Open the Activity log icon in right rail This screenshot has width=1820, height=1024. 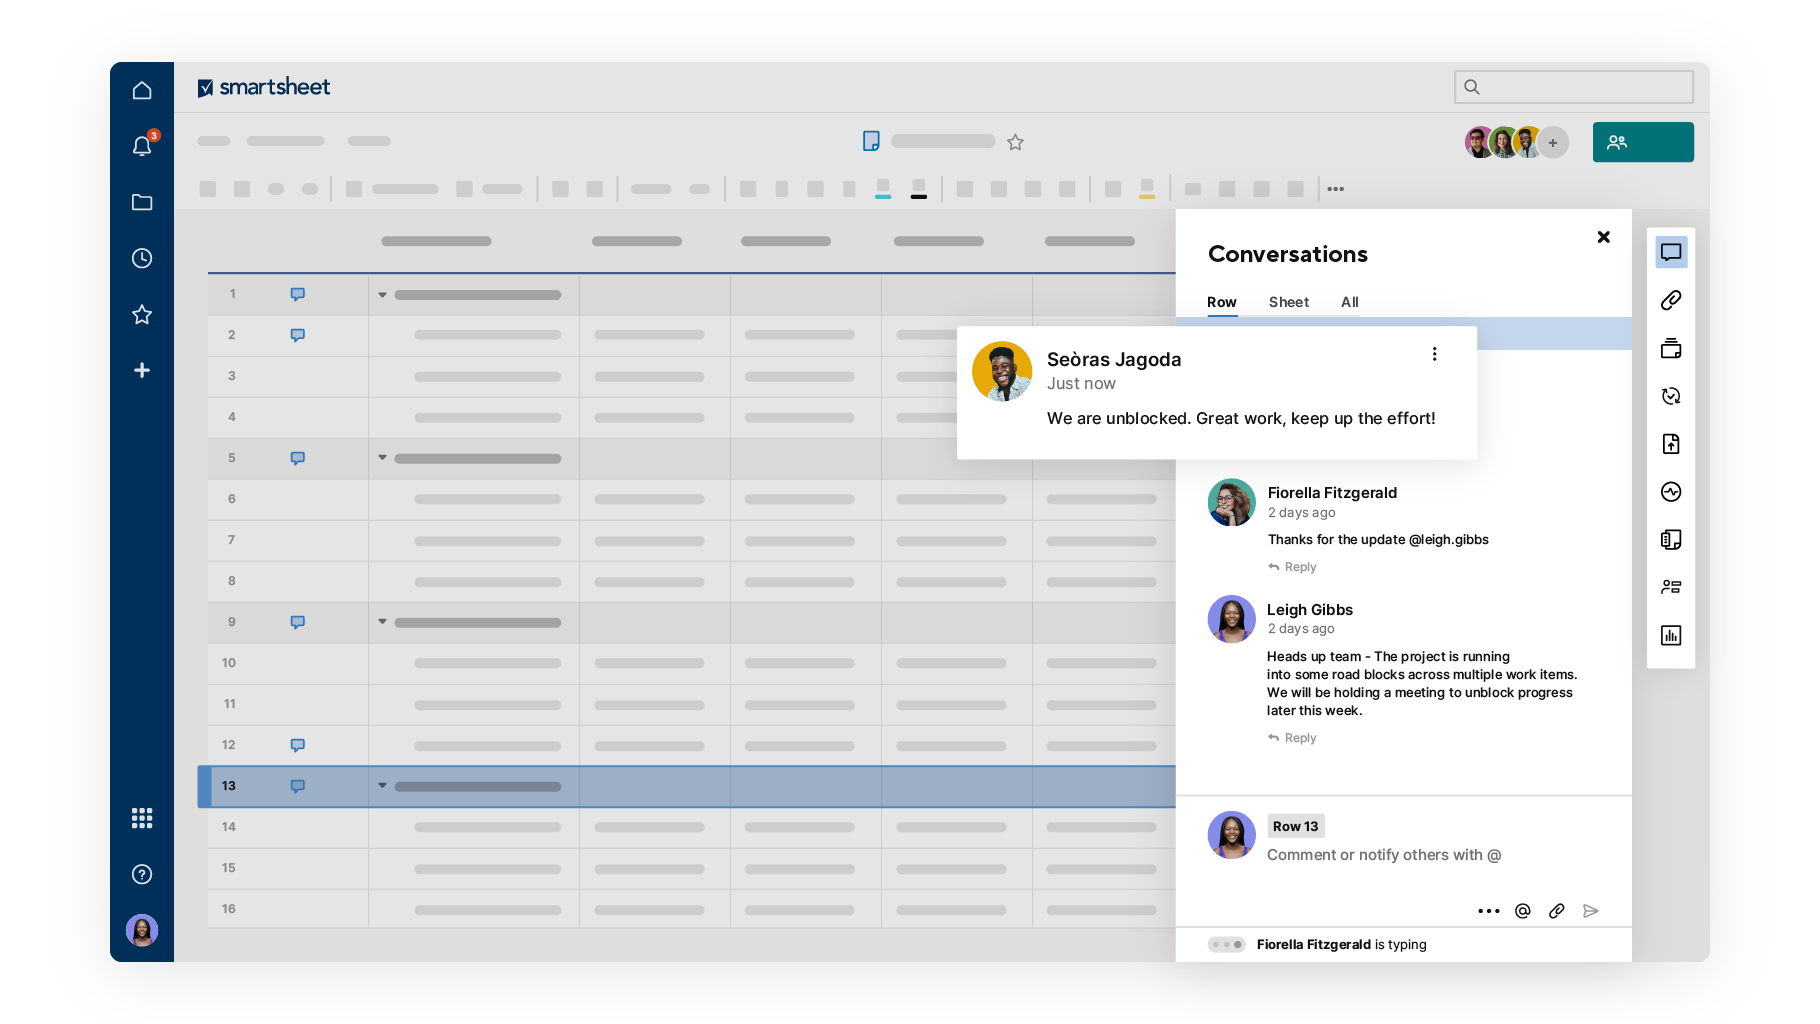pyautogui.click(x=1670, y=491)
